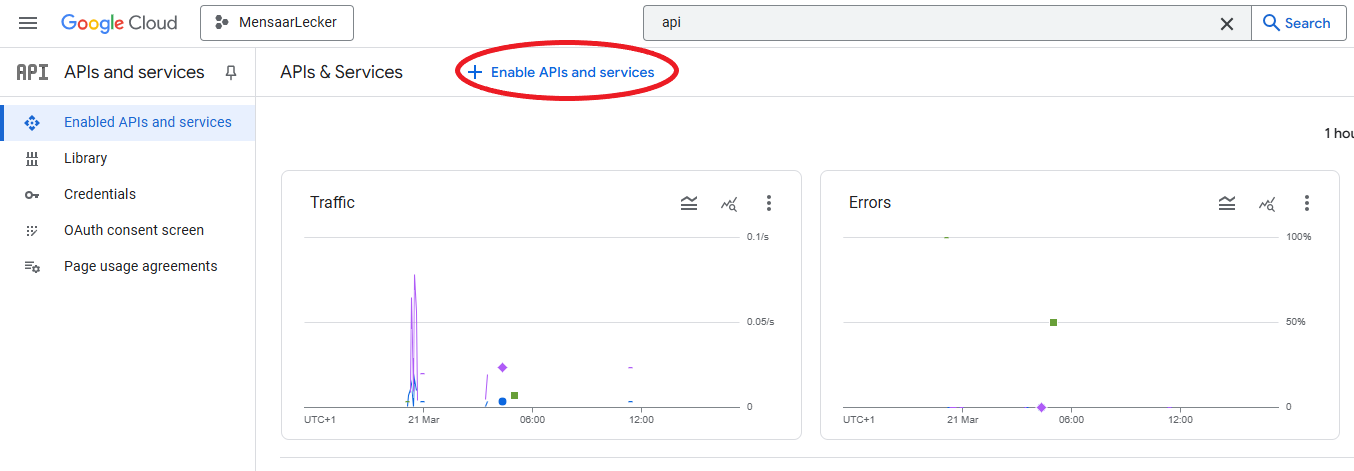The width and height of the screenshot is (1354, 471).
Task: Pin the APIs and services sidebar
Action: tap(231, 73)
